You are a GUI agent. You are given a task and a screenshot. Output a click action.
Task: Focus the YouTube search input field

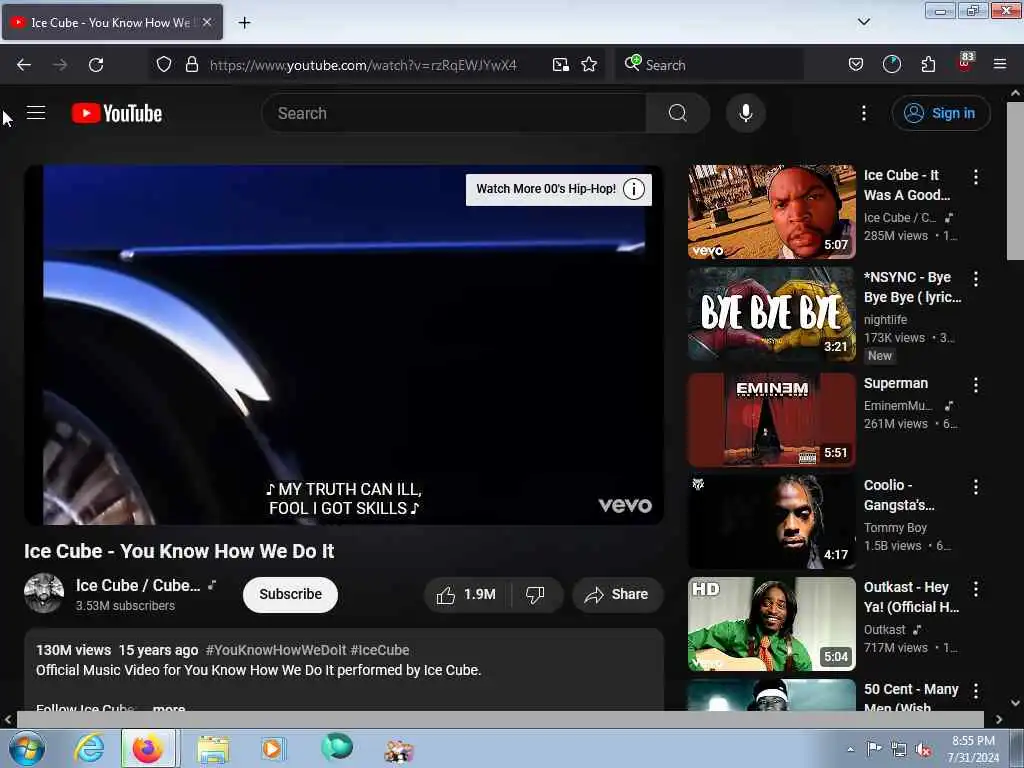pos(454,113)
